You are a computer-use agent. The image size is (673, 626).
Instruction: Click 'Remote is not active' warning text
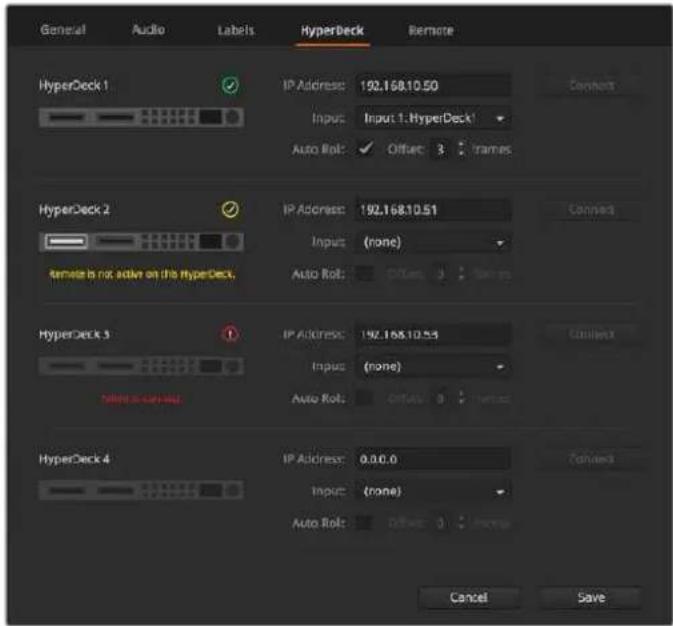(x=142, y=274)
